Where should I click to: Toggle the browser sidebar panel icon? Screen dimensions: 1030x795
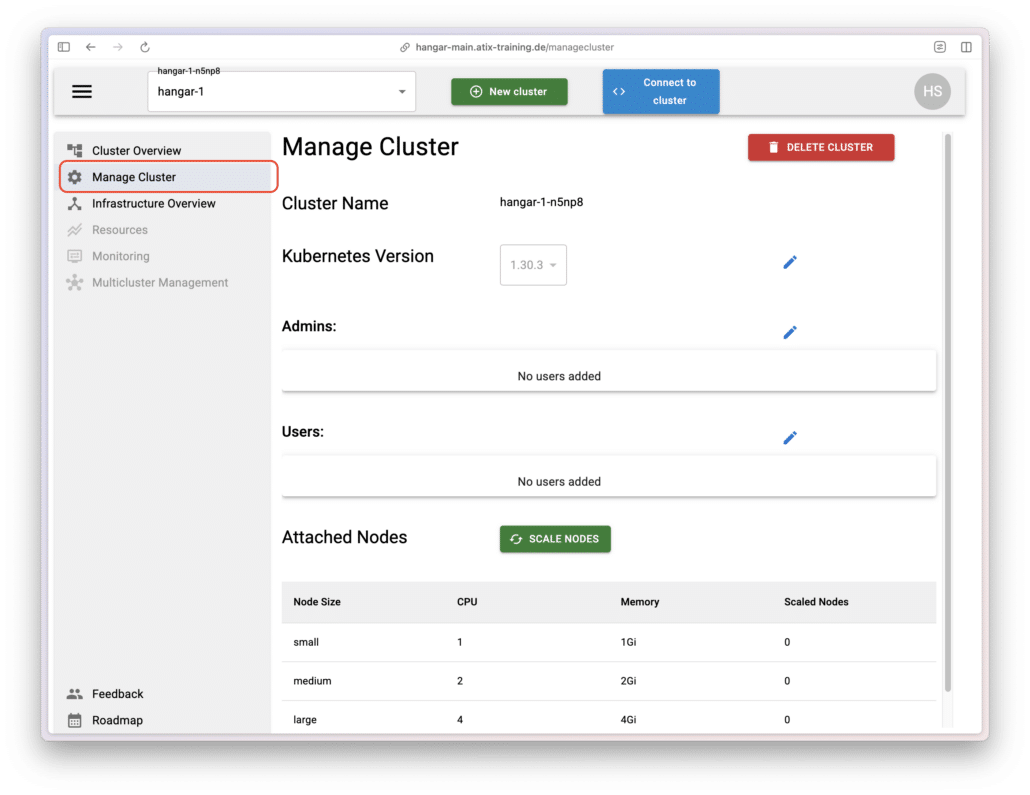(x=64, y=47)
